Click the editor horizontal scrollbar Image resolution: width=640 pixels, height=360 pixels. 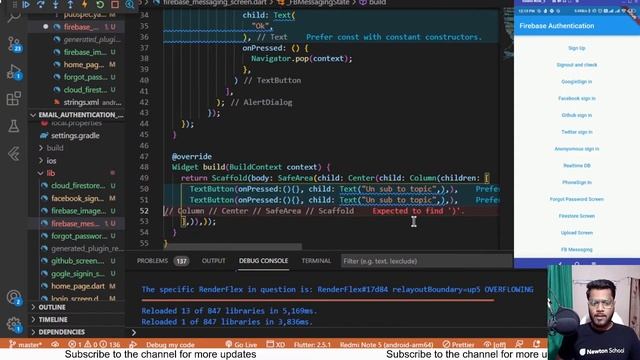[x=233, y=247]
